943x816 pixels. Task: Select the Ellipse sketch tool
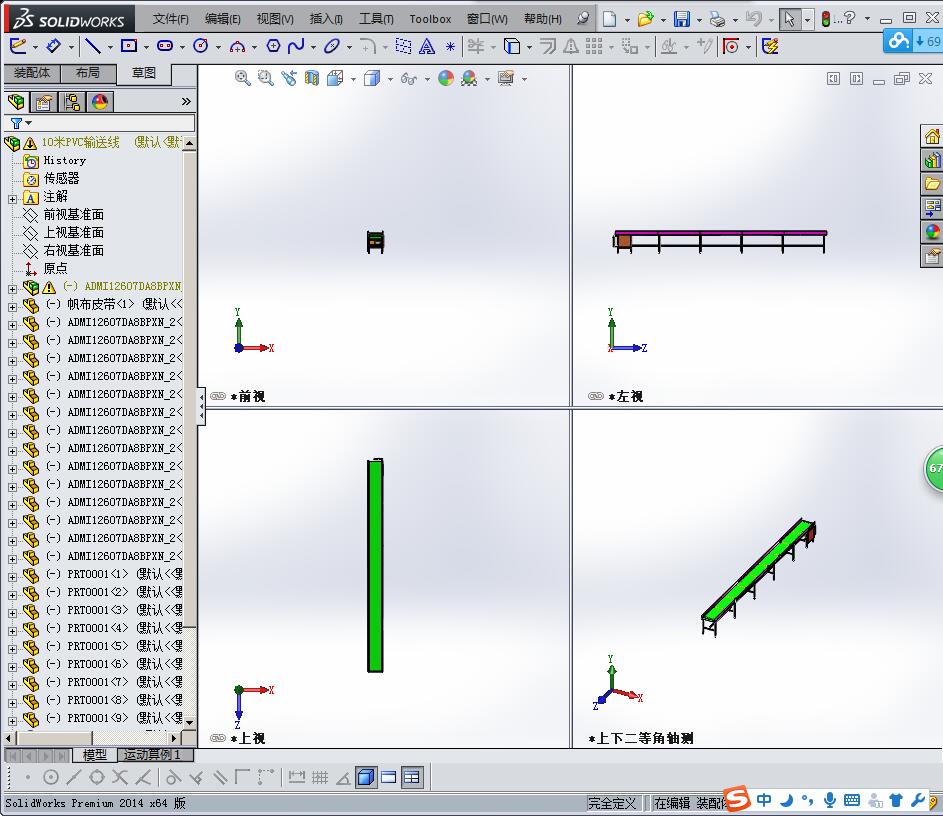pyautogui.click(x=331, y=46)
